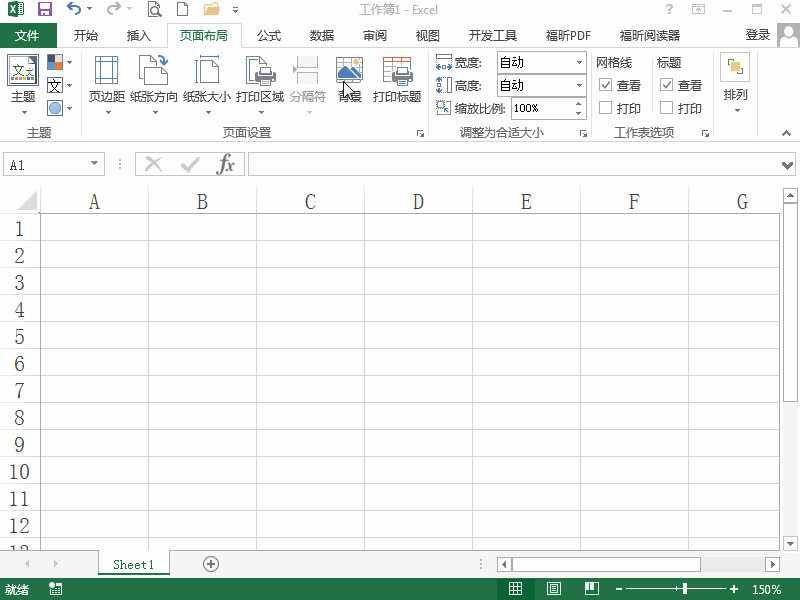Click the vertical scrollbar down arrow

(x=790, y=544)
